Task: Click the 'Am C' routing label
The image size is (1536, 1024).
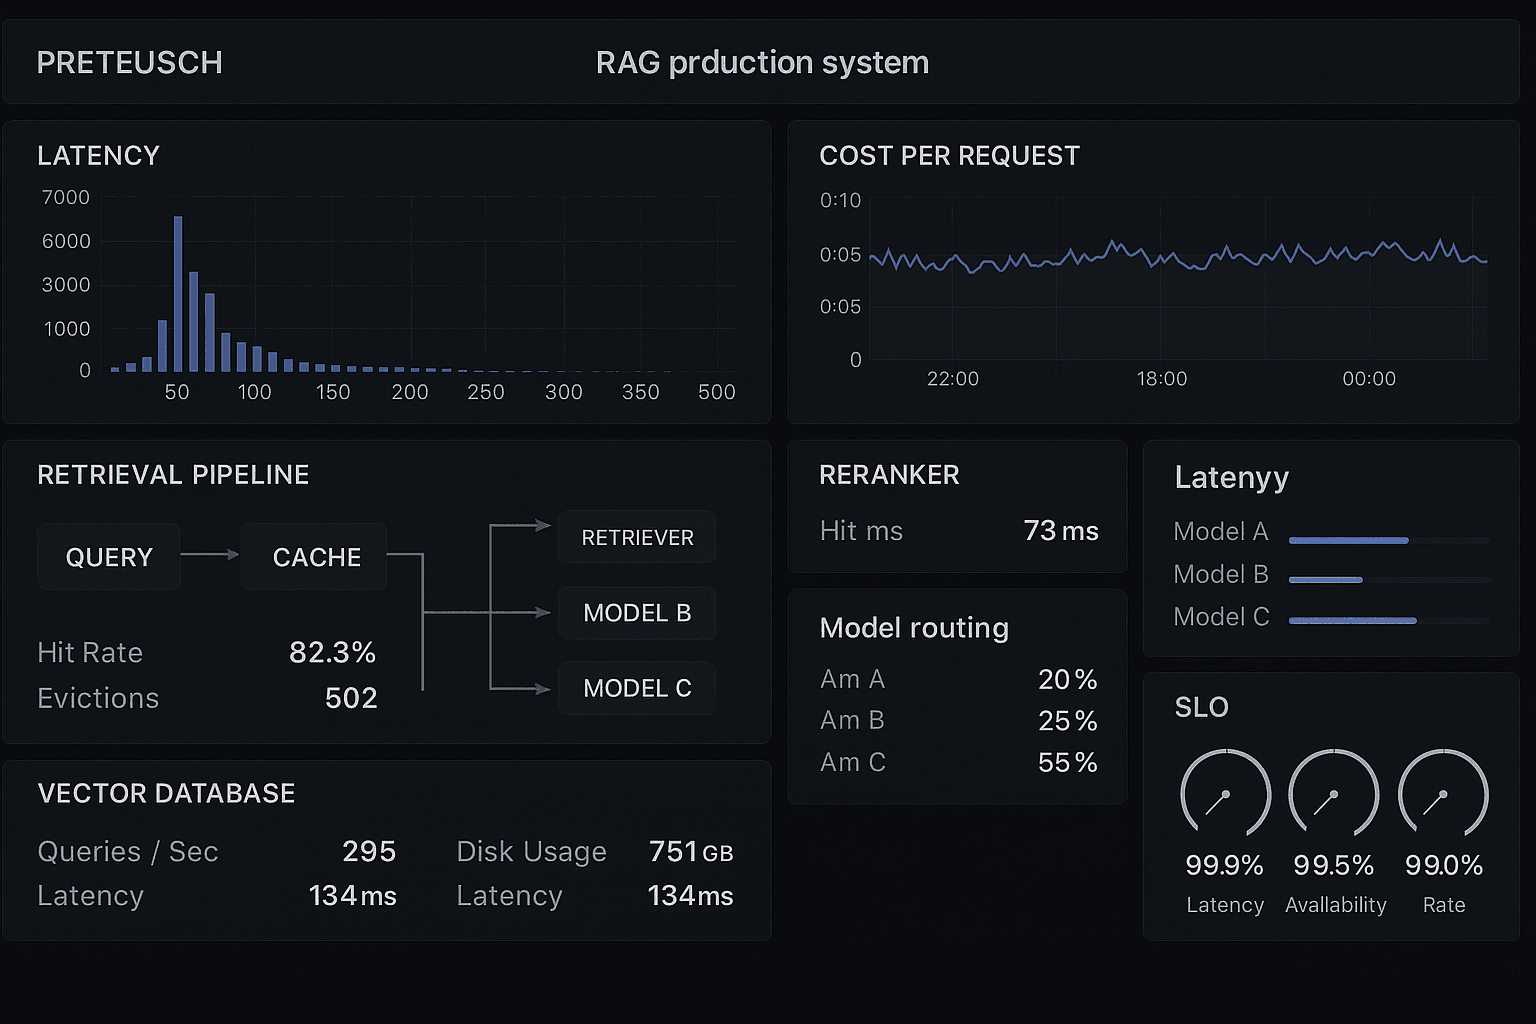Action: pyautogui.click(x=853, y=762)
